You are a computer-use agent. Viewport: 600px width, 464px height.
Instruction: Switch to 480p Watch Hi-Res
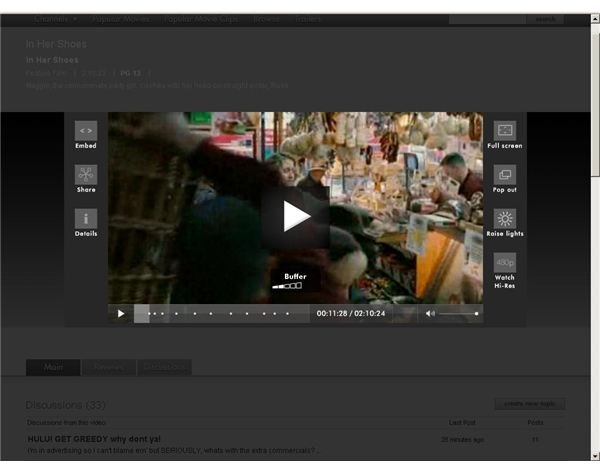pyautogui.click(x=505, y=263)
